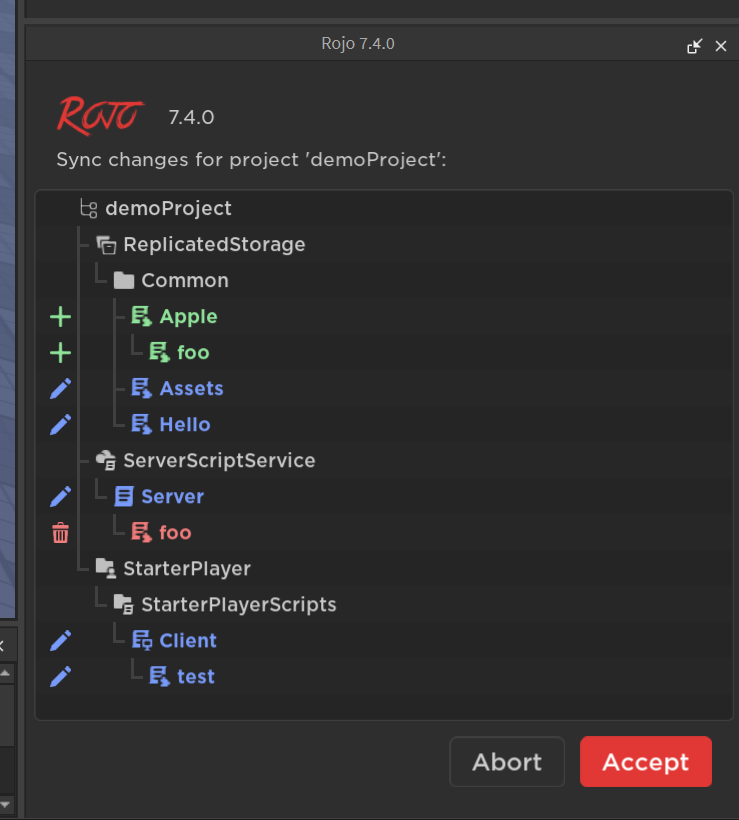Click the pencil edit icon beside Client

[61, 641]
